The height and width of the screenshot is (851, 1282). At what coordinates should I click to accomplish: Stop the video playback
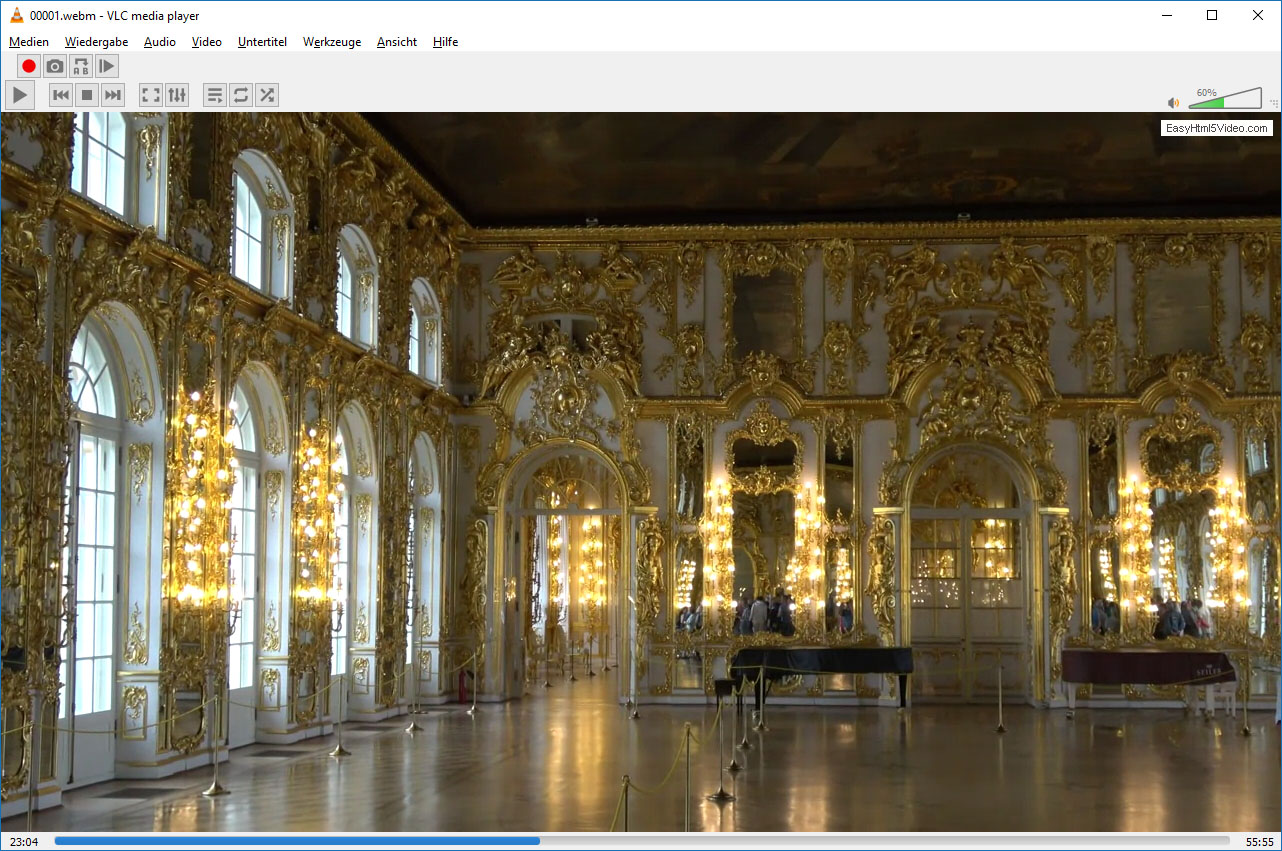tap(87, 96)
